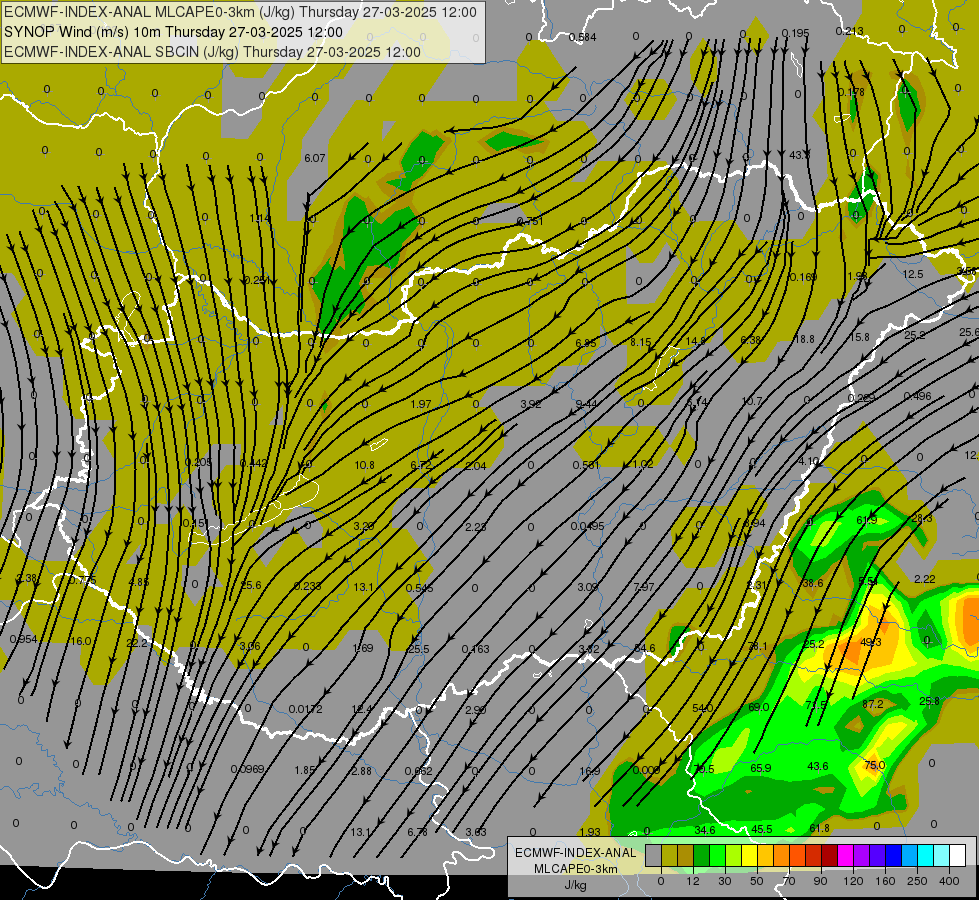The width and height of the screenshot is (979, 900).
Task: Select legend label MLCAPE0-3km
Action: (x=576, y=869)
